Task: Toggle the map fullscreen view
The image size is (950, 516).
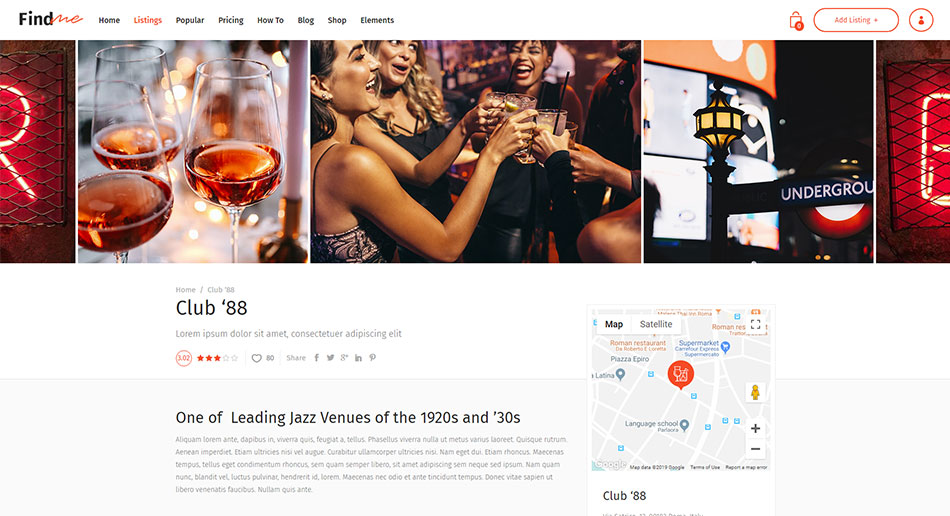Action: pyautogui.click(x=756, y=325)
